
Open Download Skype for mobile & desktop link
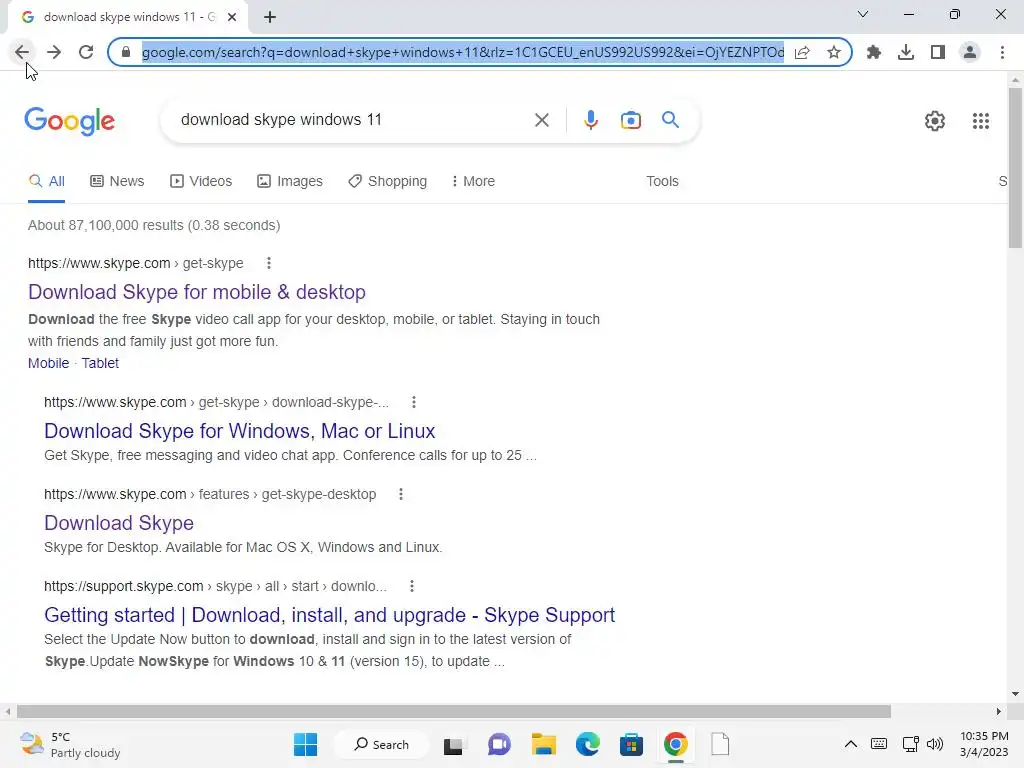pos(197,292)
